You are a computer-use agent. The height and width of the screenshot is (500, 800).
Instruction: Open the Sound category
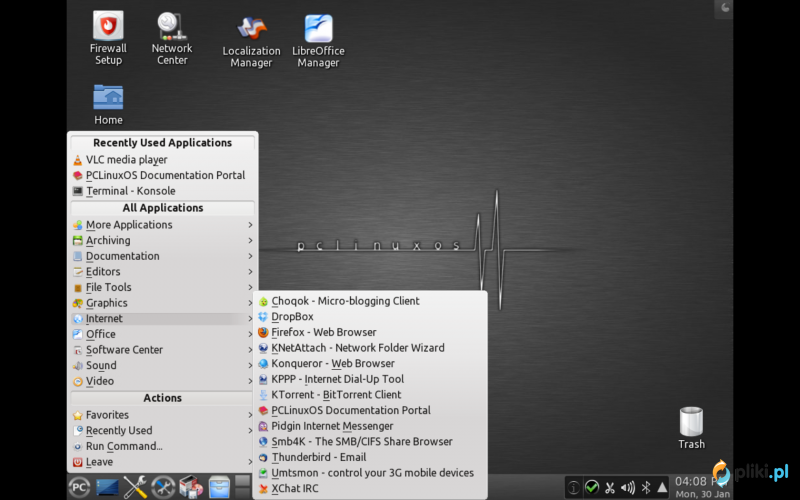pyautogui.click(x=163, y=365)
